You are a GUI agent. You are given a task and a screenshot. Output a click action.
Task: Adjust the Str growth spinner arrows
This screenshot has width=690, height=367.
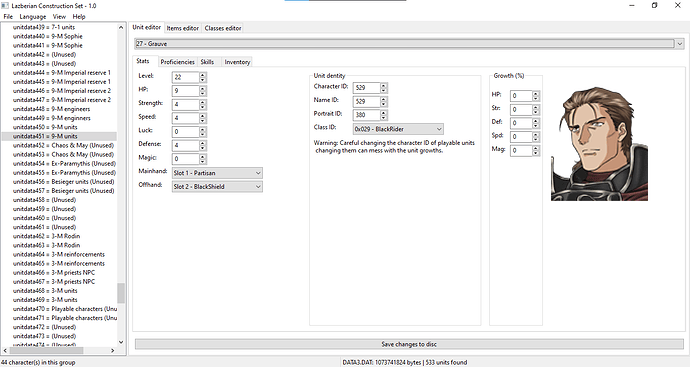[x=536, y=110]
